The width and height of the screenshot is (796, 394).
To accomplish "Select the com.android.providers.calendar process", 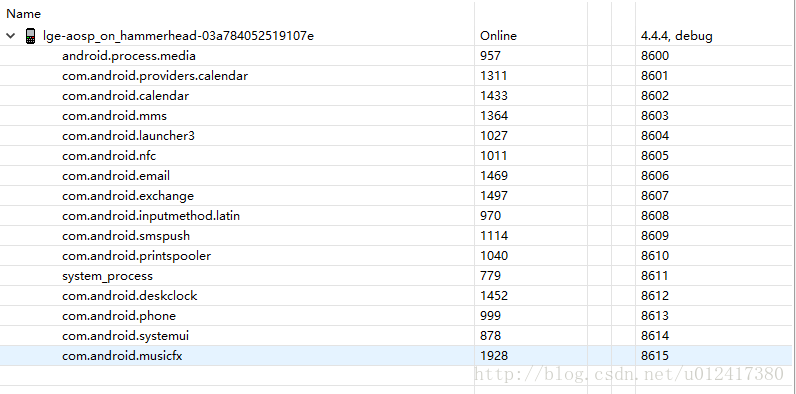I will [155, 76].
